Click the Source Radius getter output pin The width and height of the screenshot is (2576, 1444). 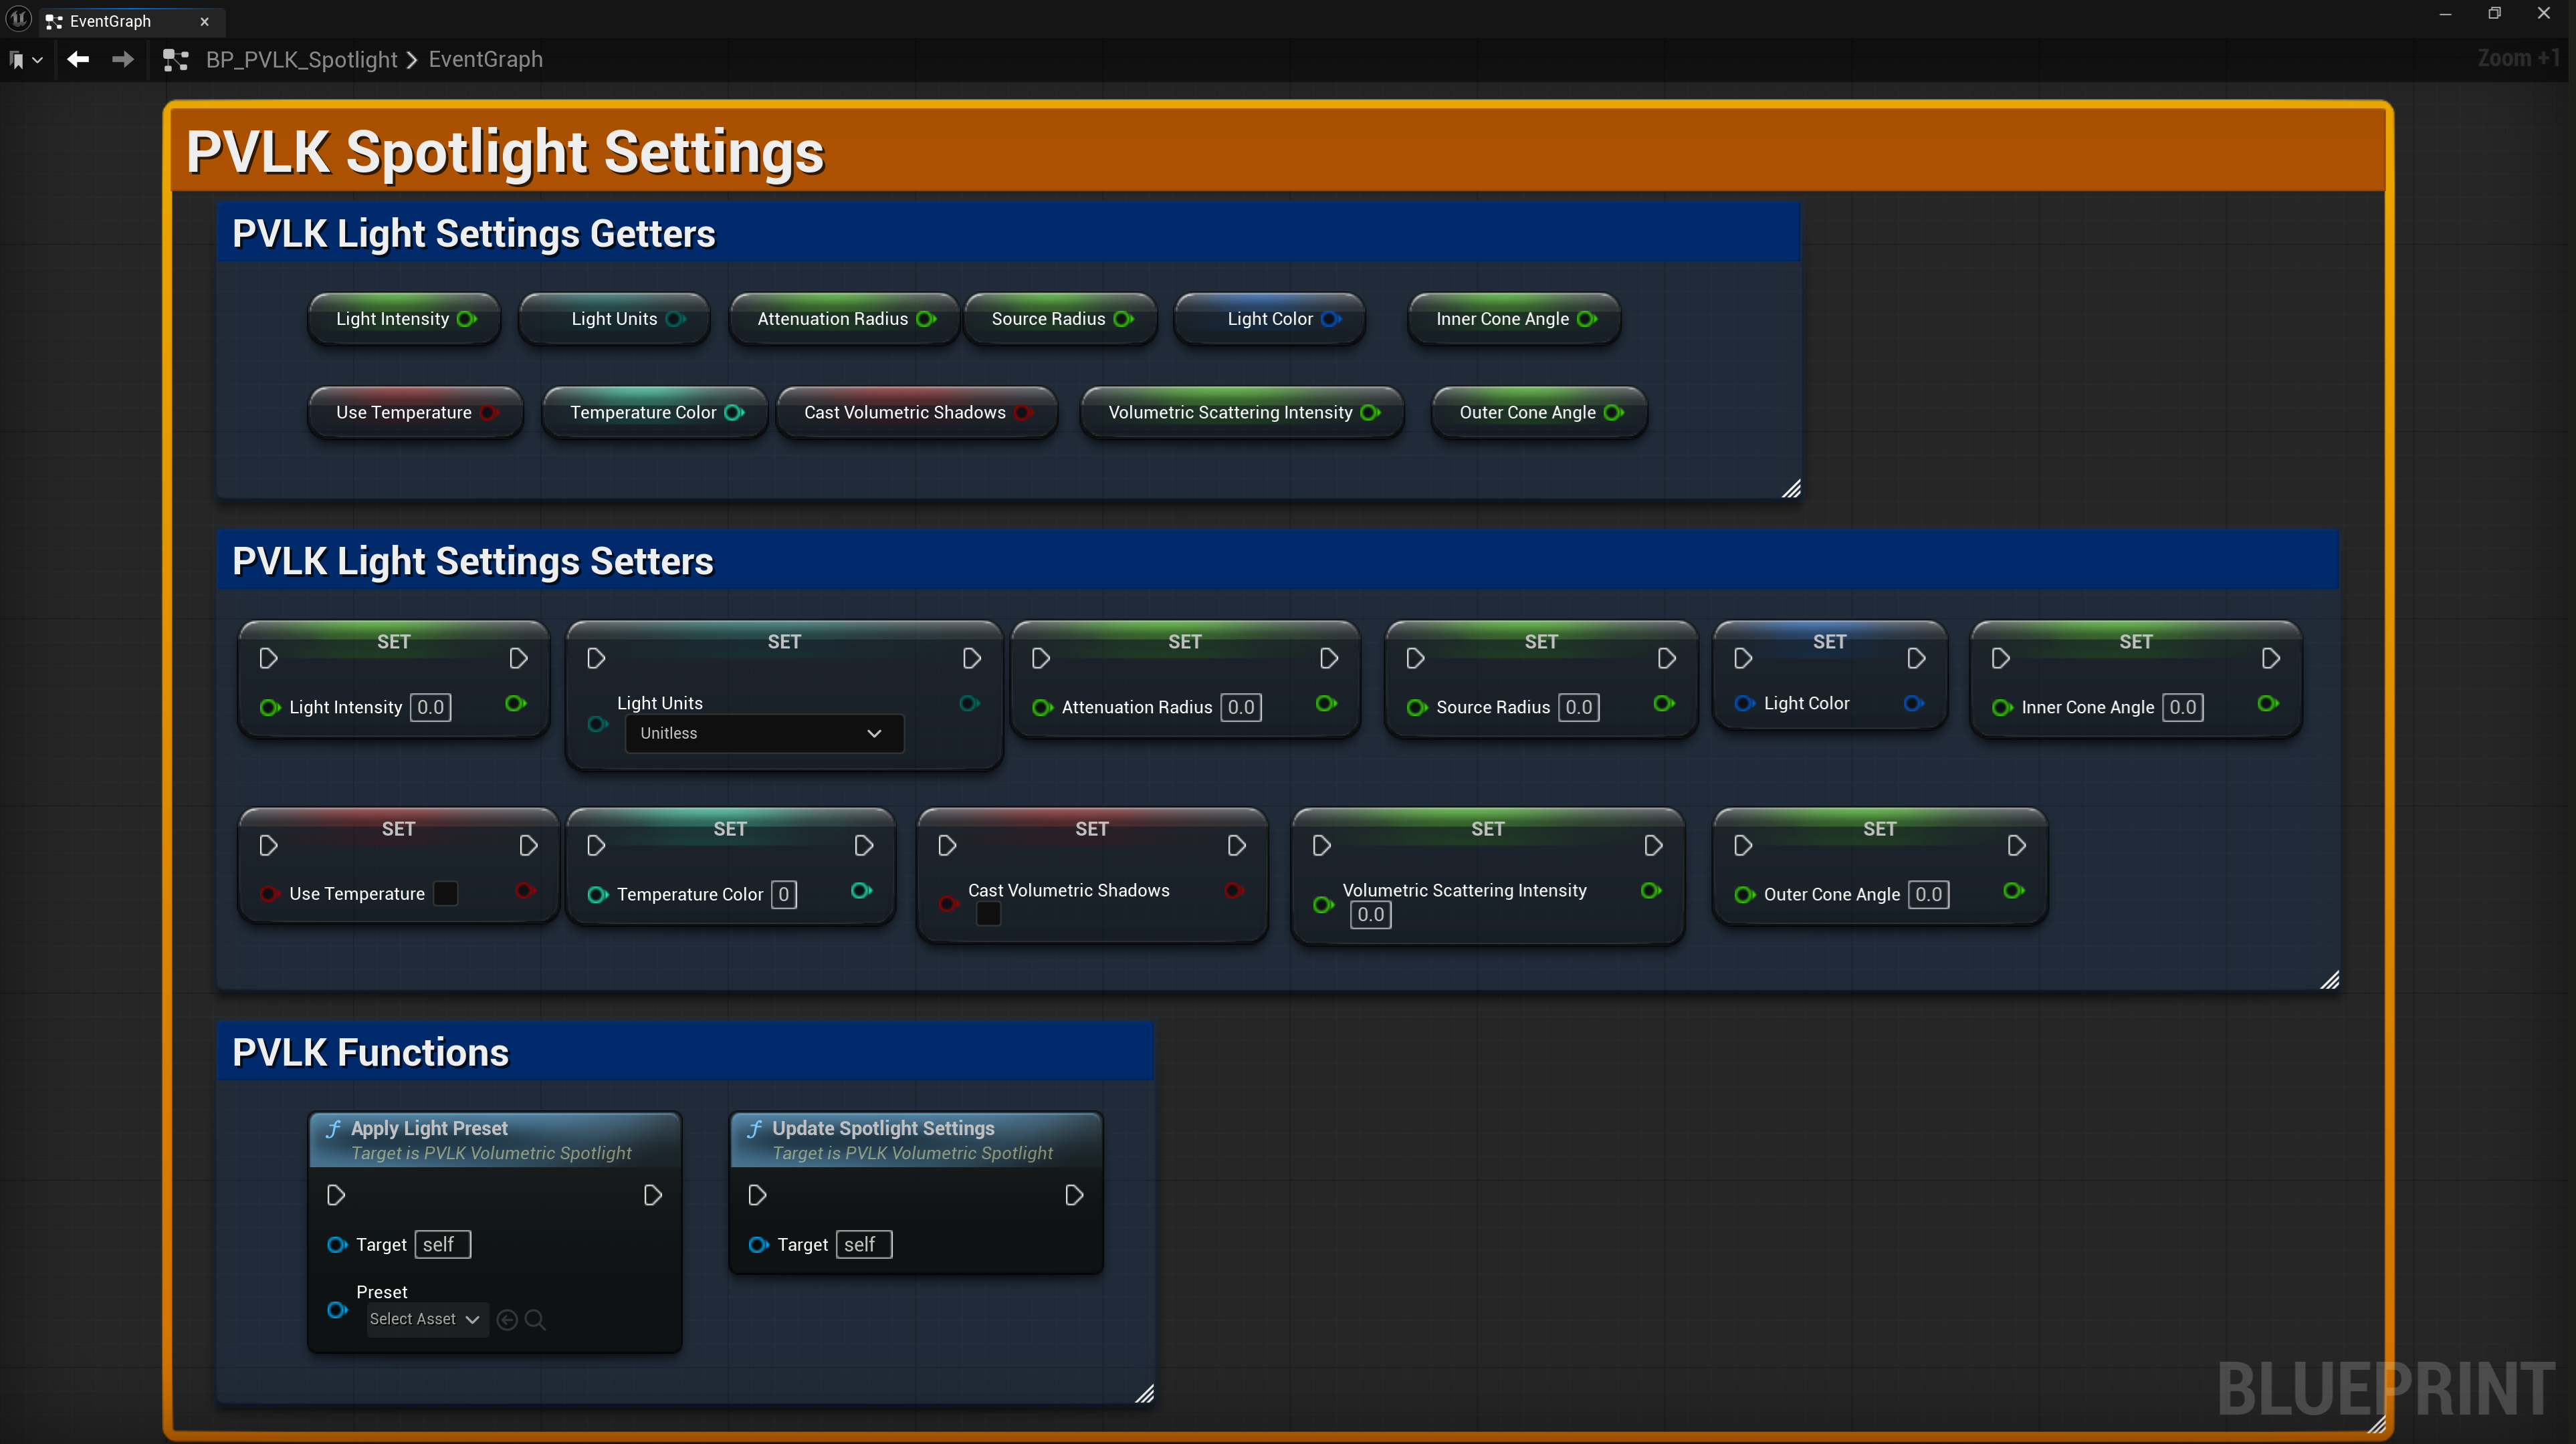tap(1123, 319)
